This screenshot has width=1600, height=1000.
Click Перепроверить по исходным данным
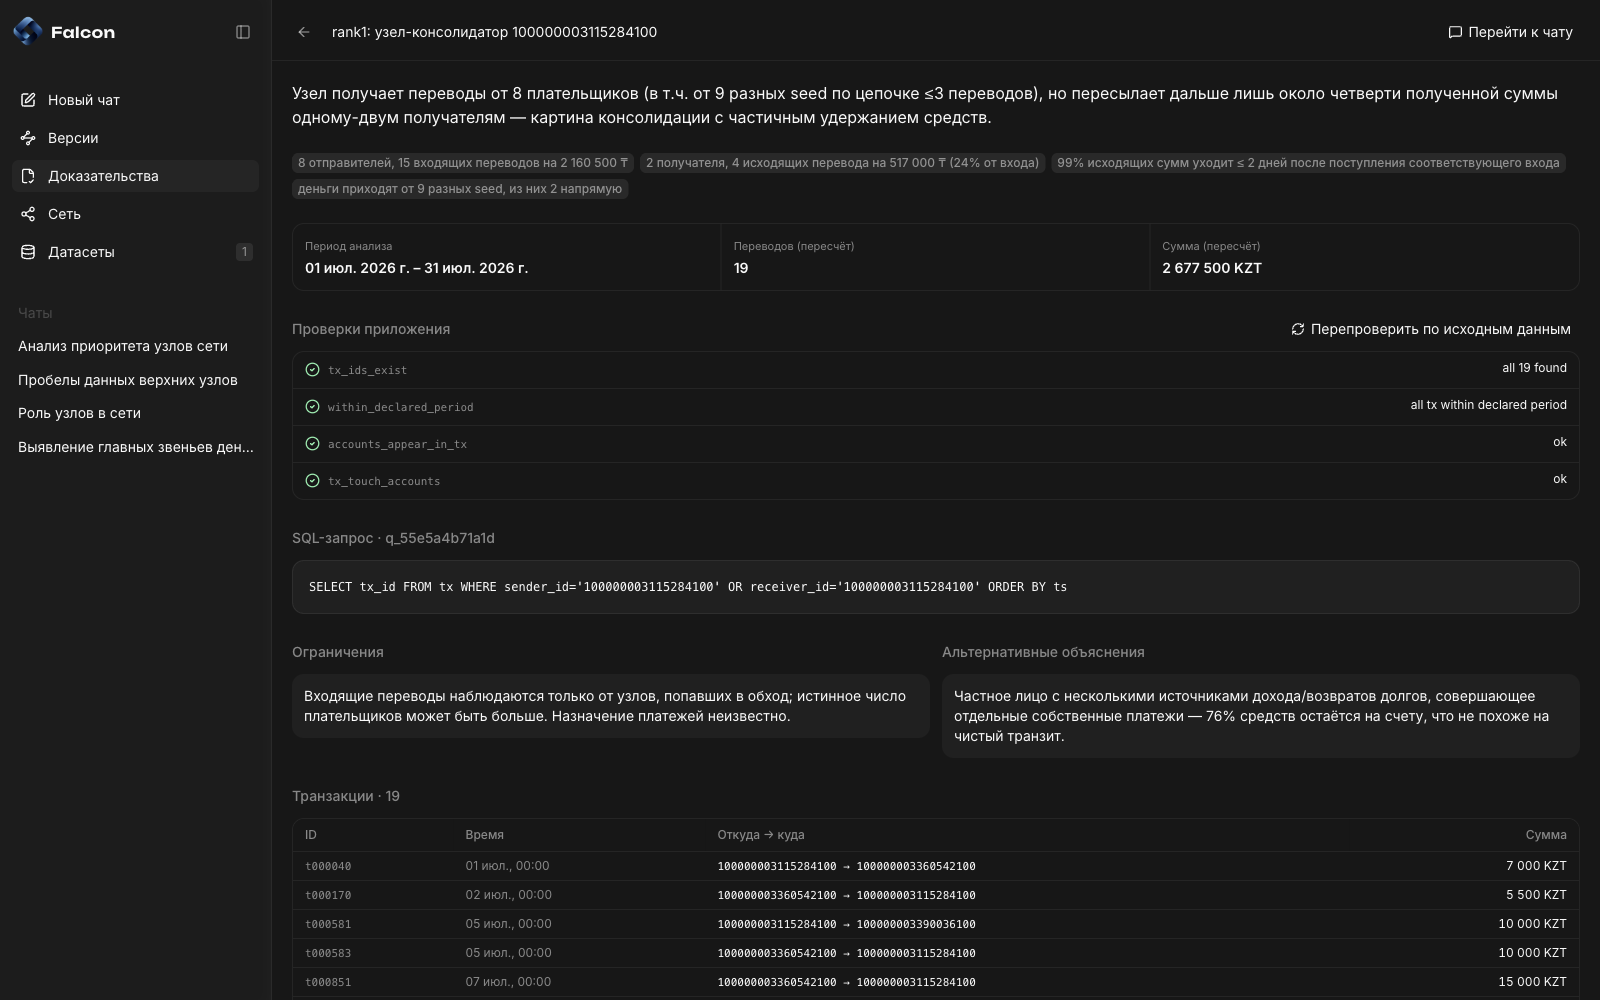1431,329
